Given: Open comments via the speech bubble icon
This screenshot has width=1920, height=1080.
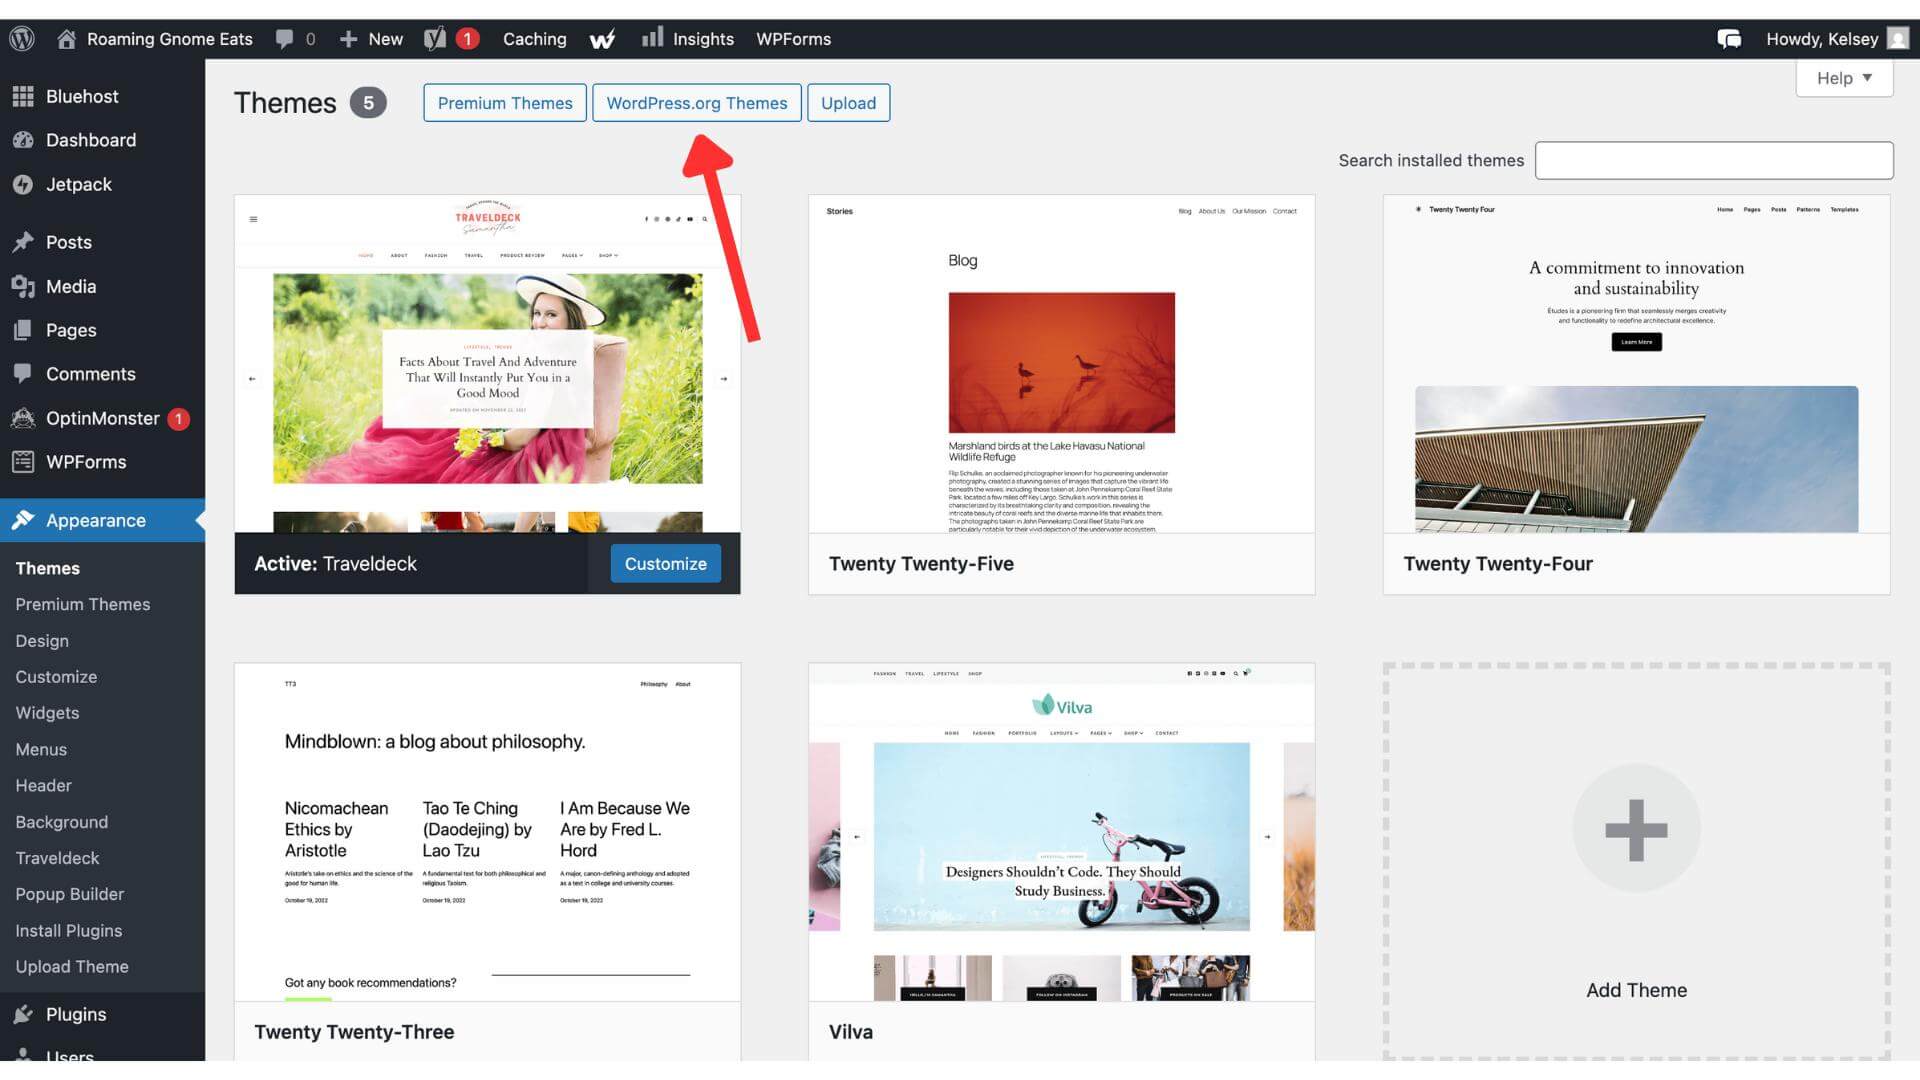Looking at the screenshot, I should point(285,38).
